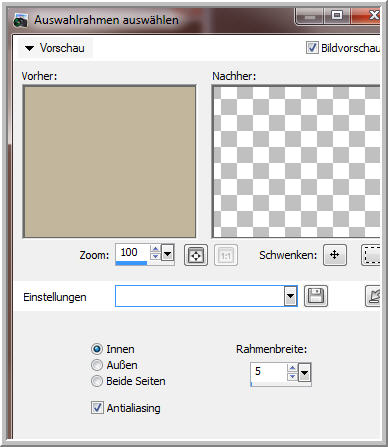
Task: Click the Rahmenbreite number field
Action: tap(269, 372)
